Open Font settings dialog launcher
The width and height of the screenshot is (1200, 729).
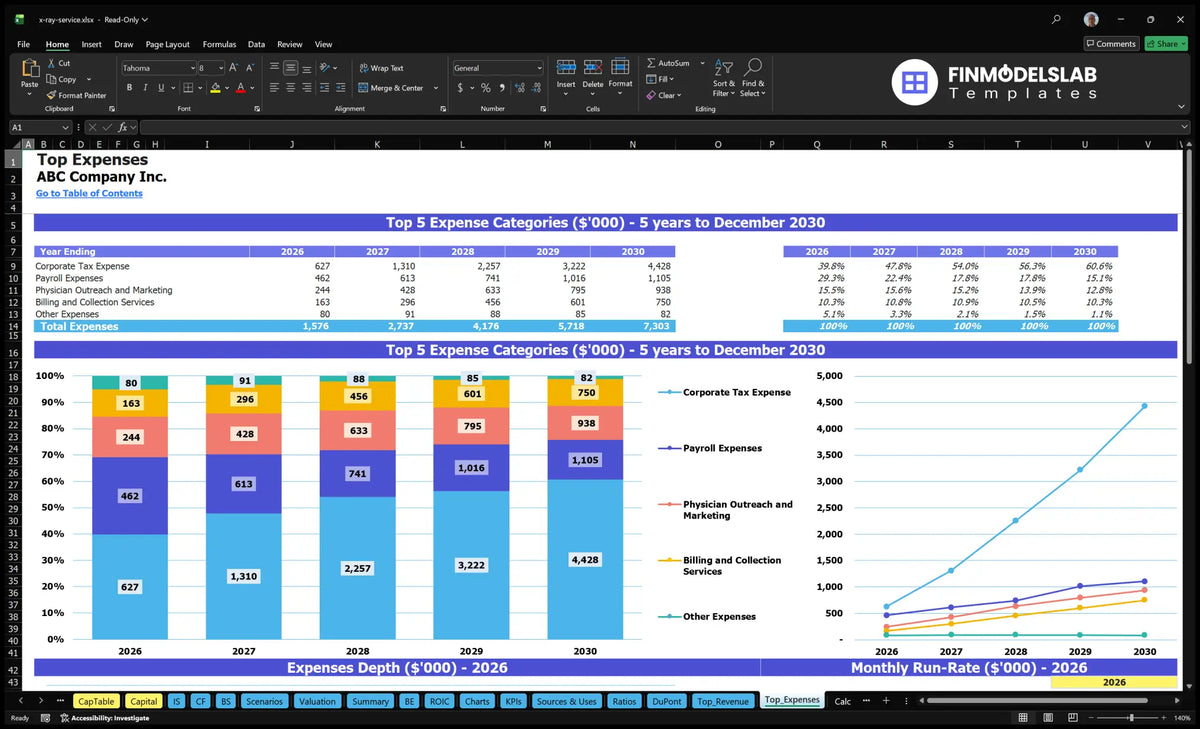[x=257, y=108]
